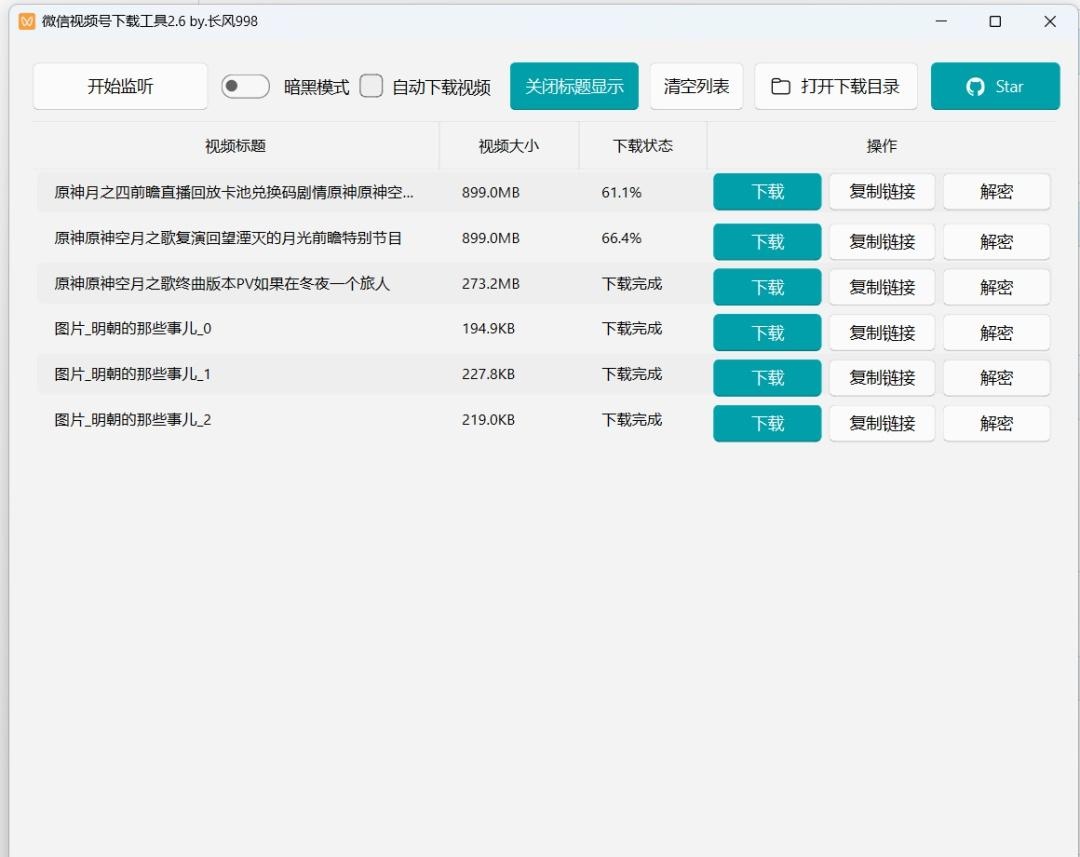Click the 227.8KB size cell
The width and height of the screenshot is (1080, 857).
[488, 374]
